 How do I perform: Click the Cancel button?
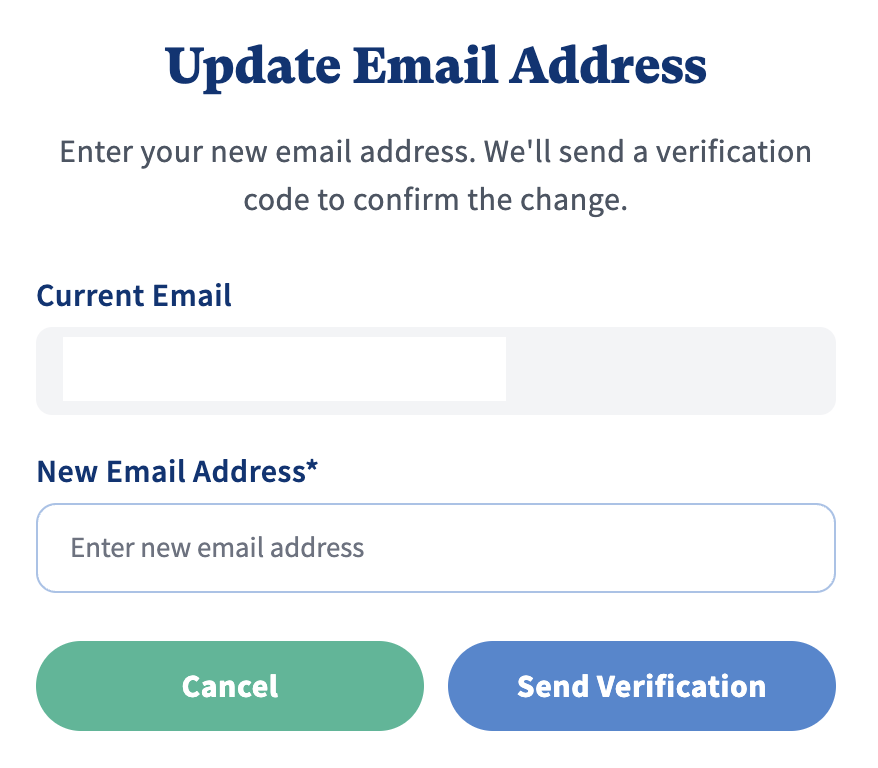230,686
